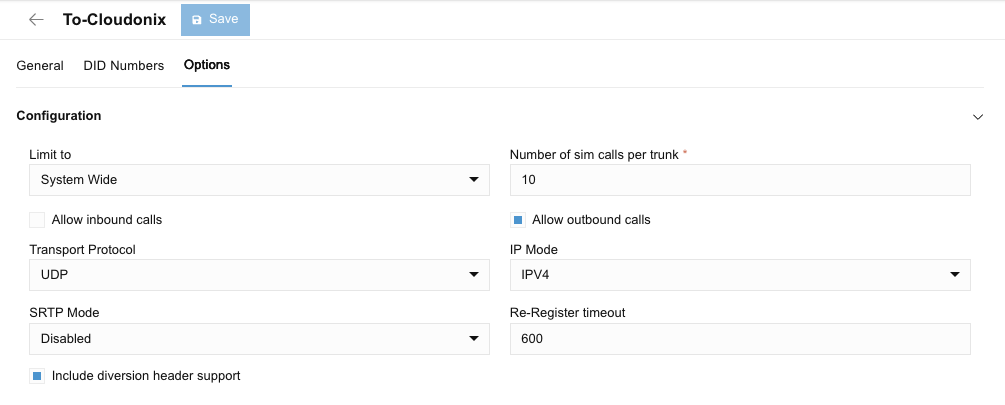Screen dimensions: 1005x405
Task: Click the sim calls per trunk field
Action: click(740, 180)
